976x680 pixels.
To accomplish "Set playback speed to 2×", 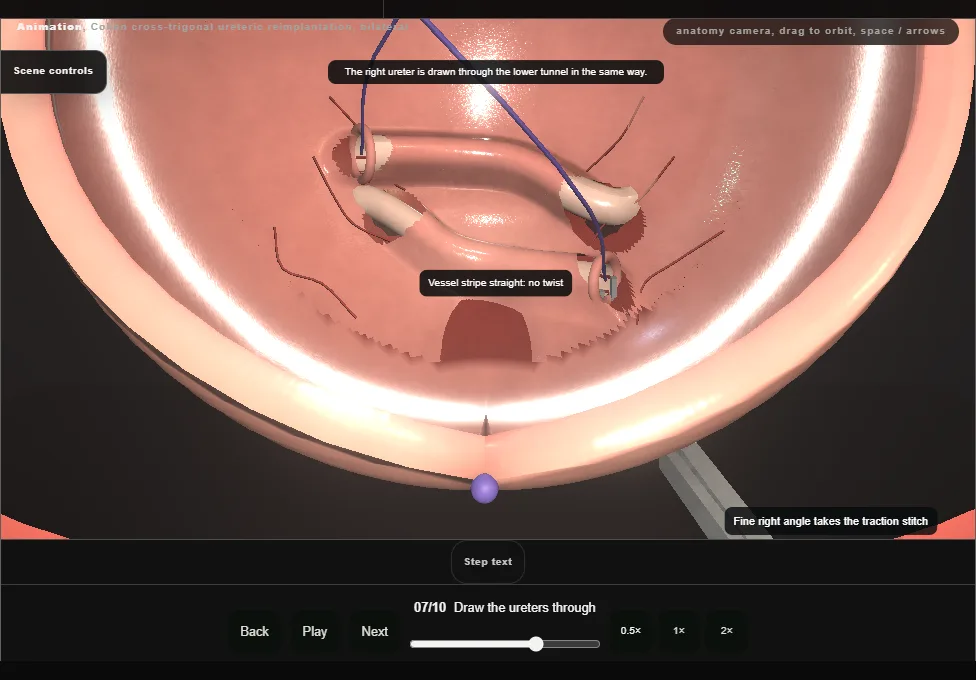I will click(726, 631).
